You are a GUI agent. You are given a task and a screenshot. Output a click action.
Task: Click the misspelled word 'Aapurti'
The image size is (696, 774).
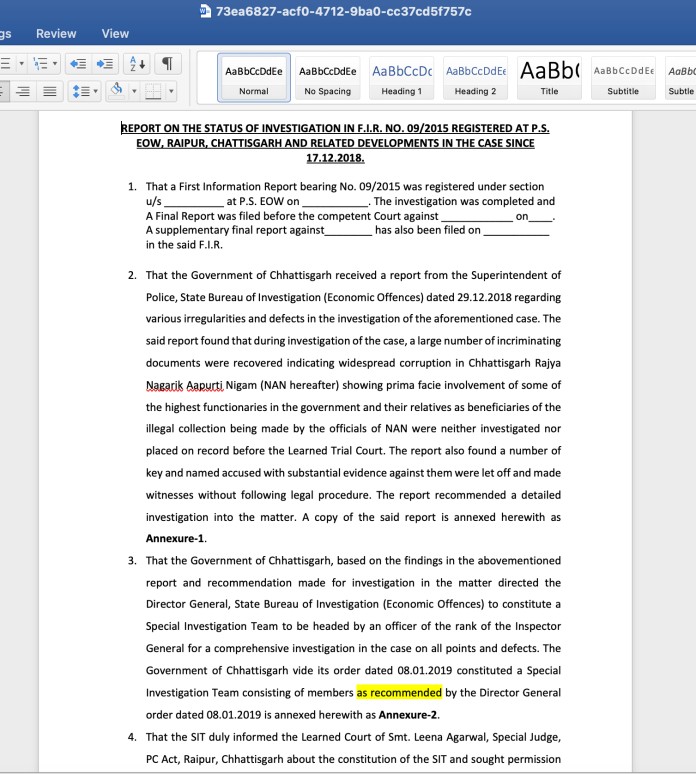pyautogui.click(x=205, y=385)
